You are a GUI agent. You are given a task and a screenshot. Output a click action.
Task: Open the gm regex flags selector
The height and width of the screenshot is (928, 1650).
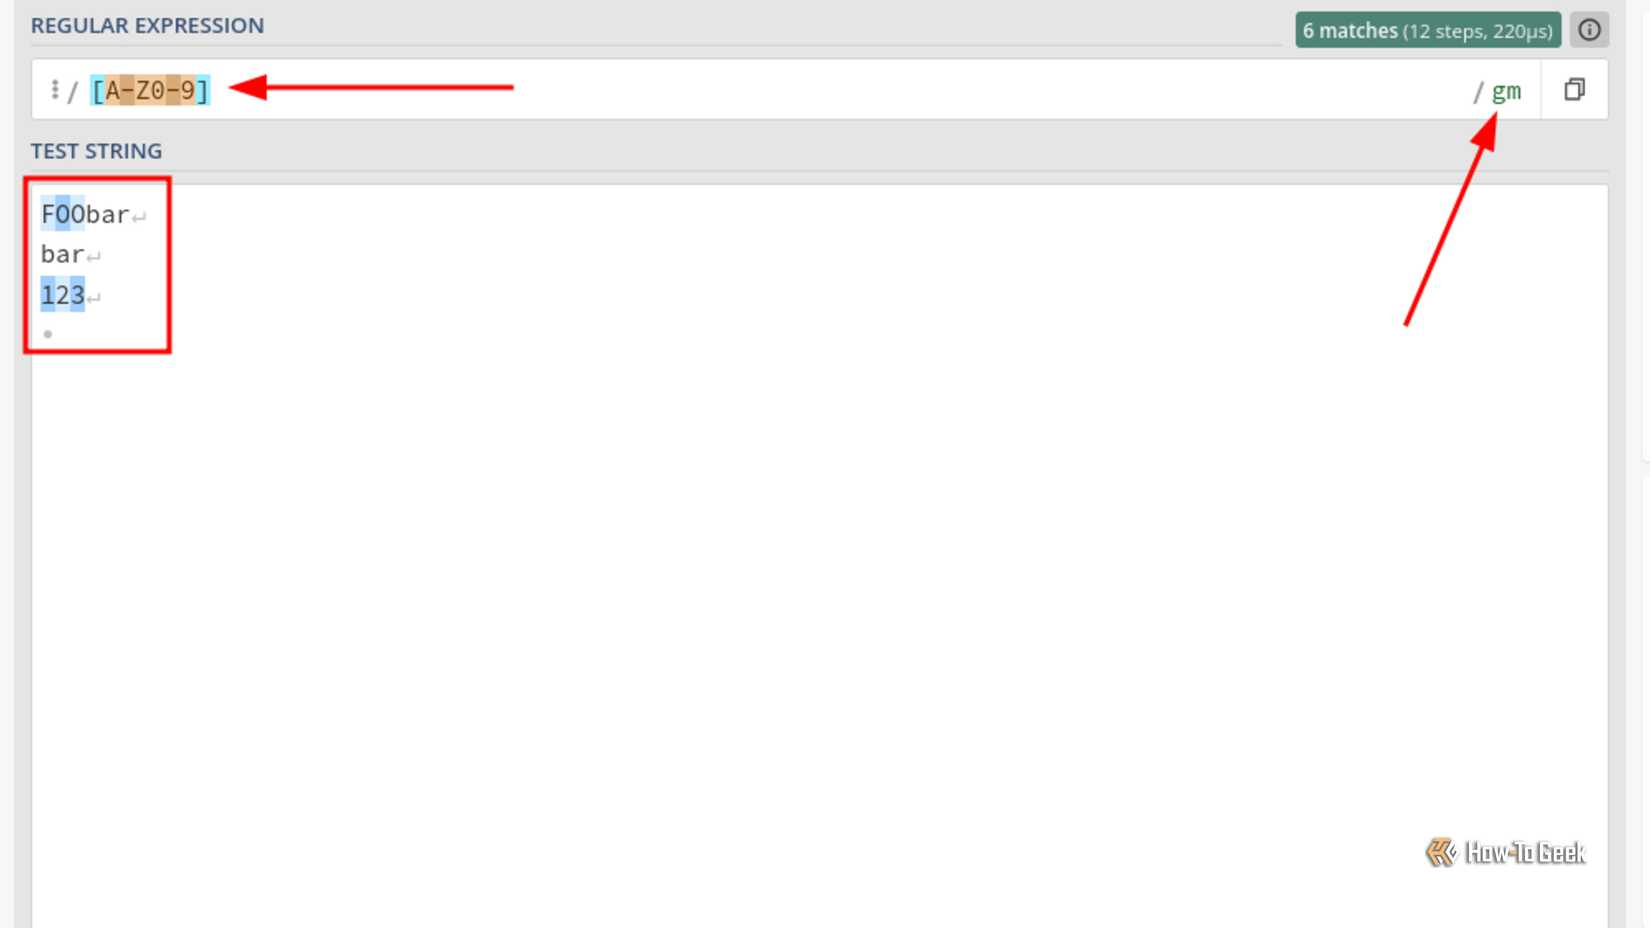pyautogui.click(x=1506, y=91)
